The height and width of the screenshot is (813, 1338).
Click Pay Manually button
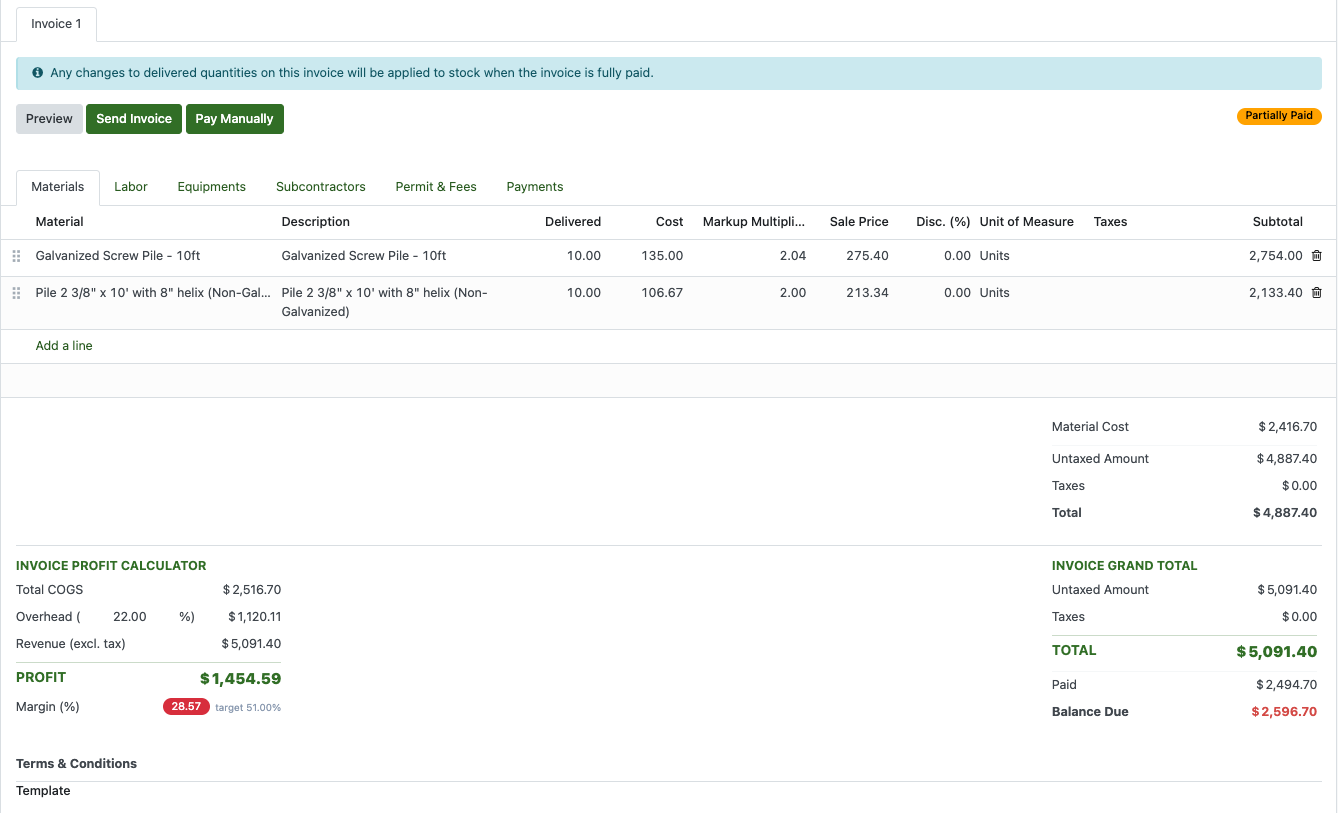click(x=235, y=119)
